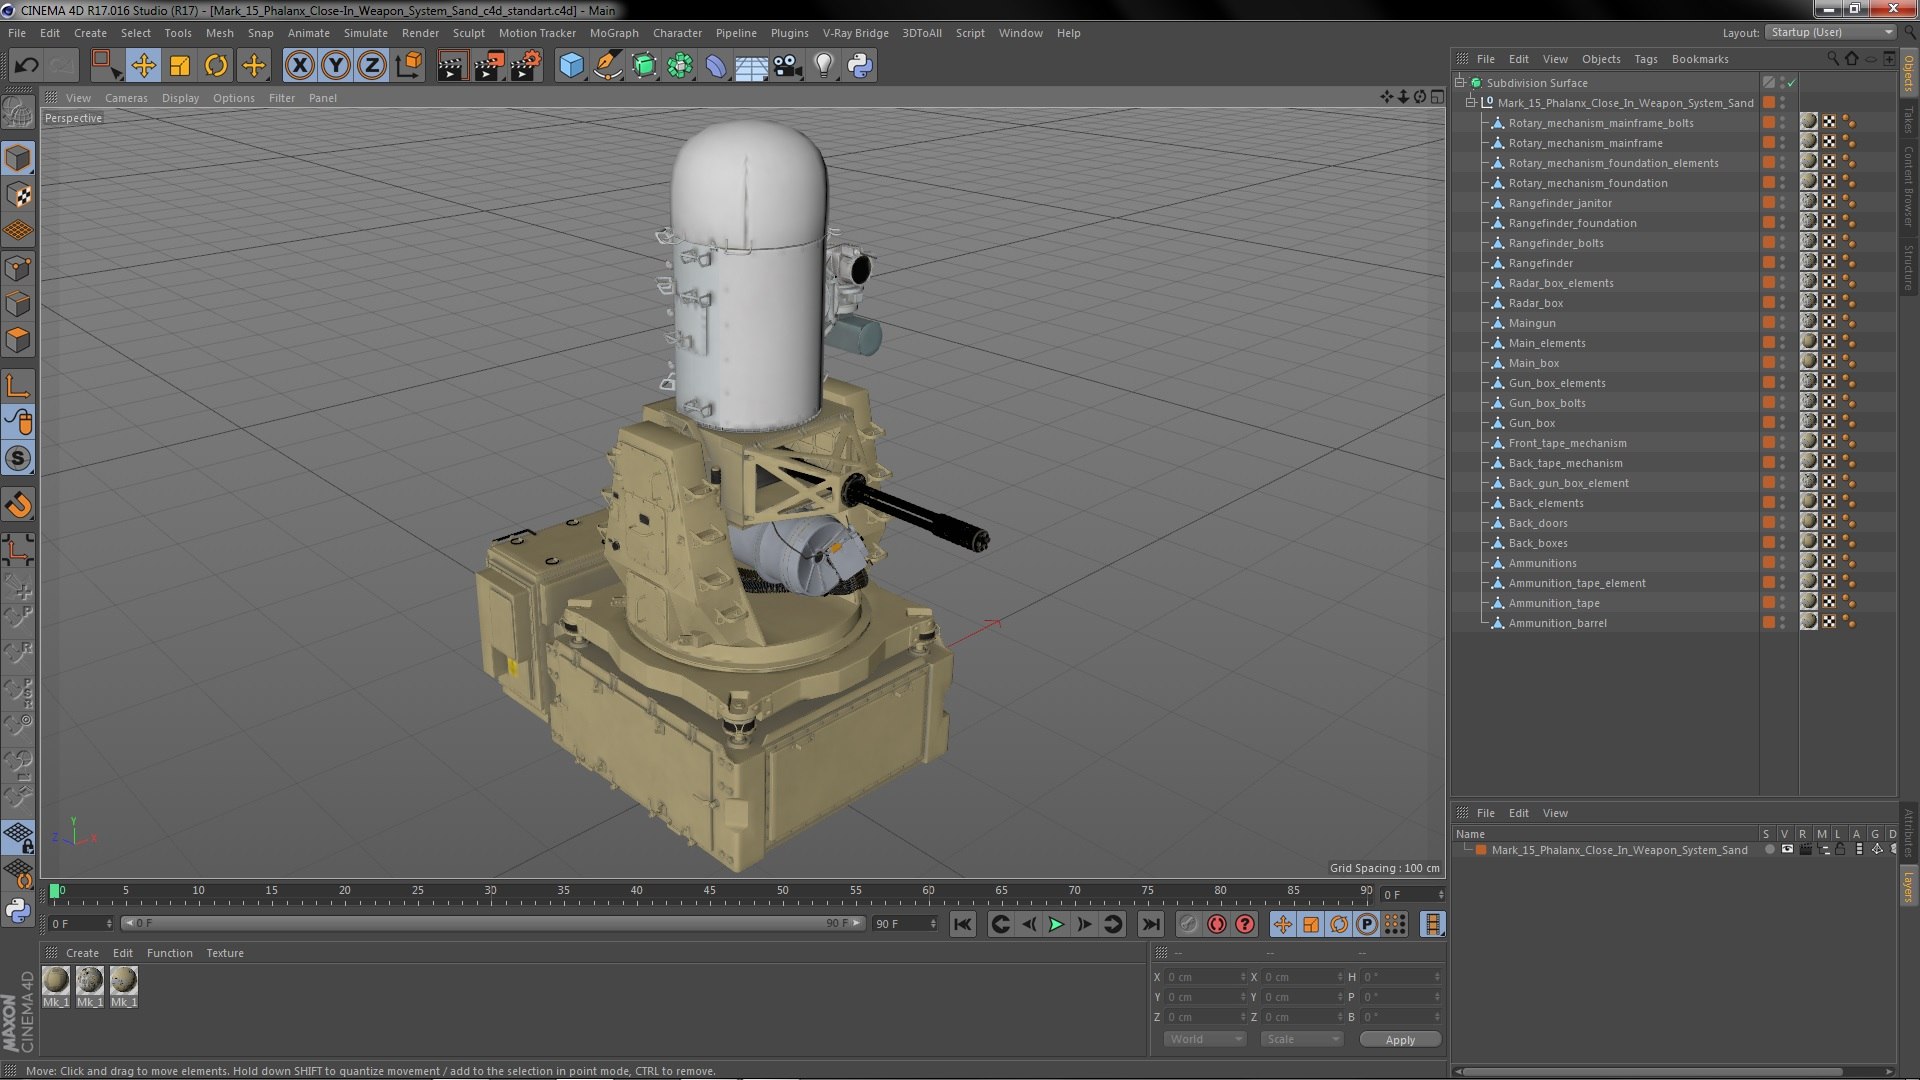The height and width of the screenshot is (1080, 1920).
Task: Add the Floor environment object
Action: pyautogui.click(x=751, y=66)
